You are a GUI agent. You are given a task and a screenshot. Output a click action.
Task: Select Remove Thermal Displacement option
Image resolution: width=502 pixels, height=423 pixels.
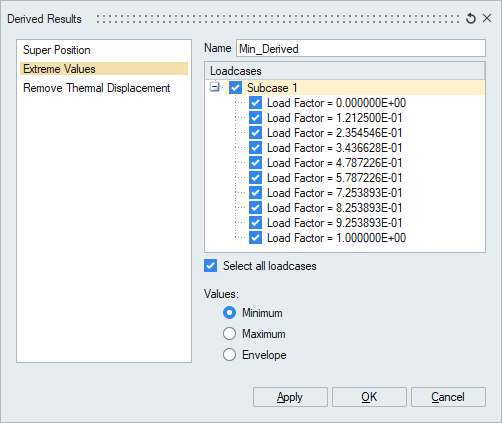[104, 88]
